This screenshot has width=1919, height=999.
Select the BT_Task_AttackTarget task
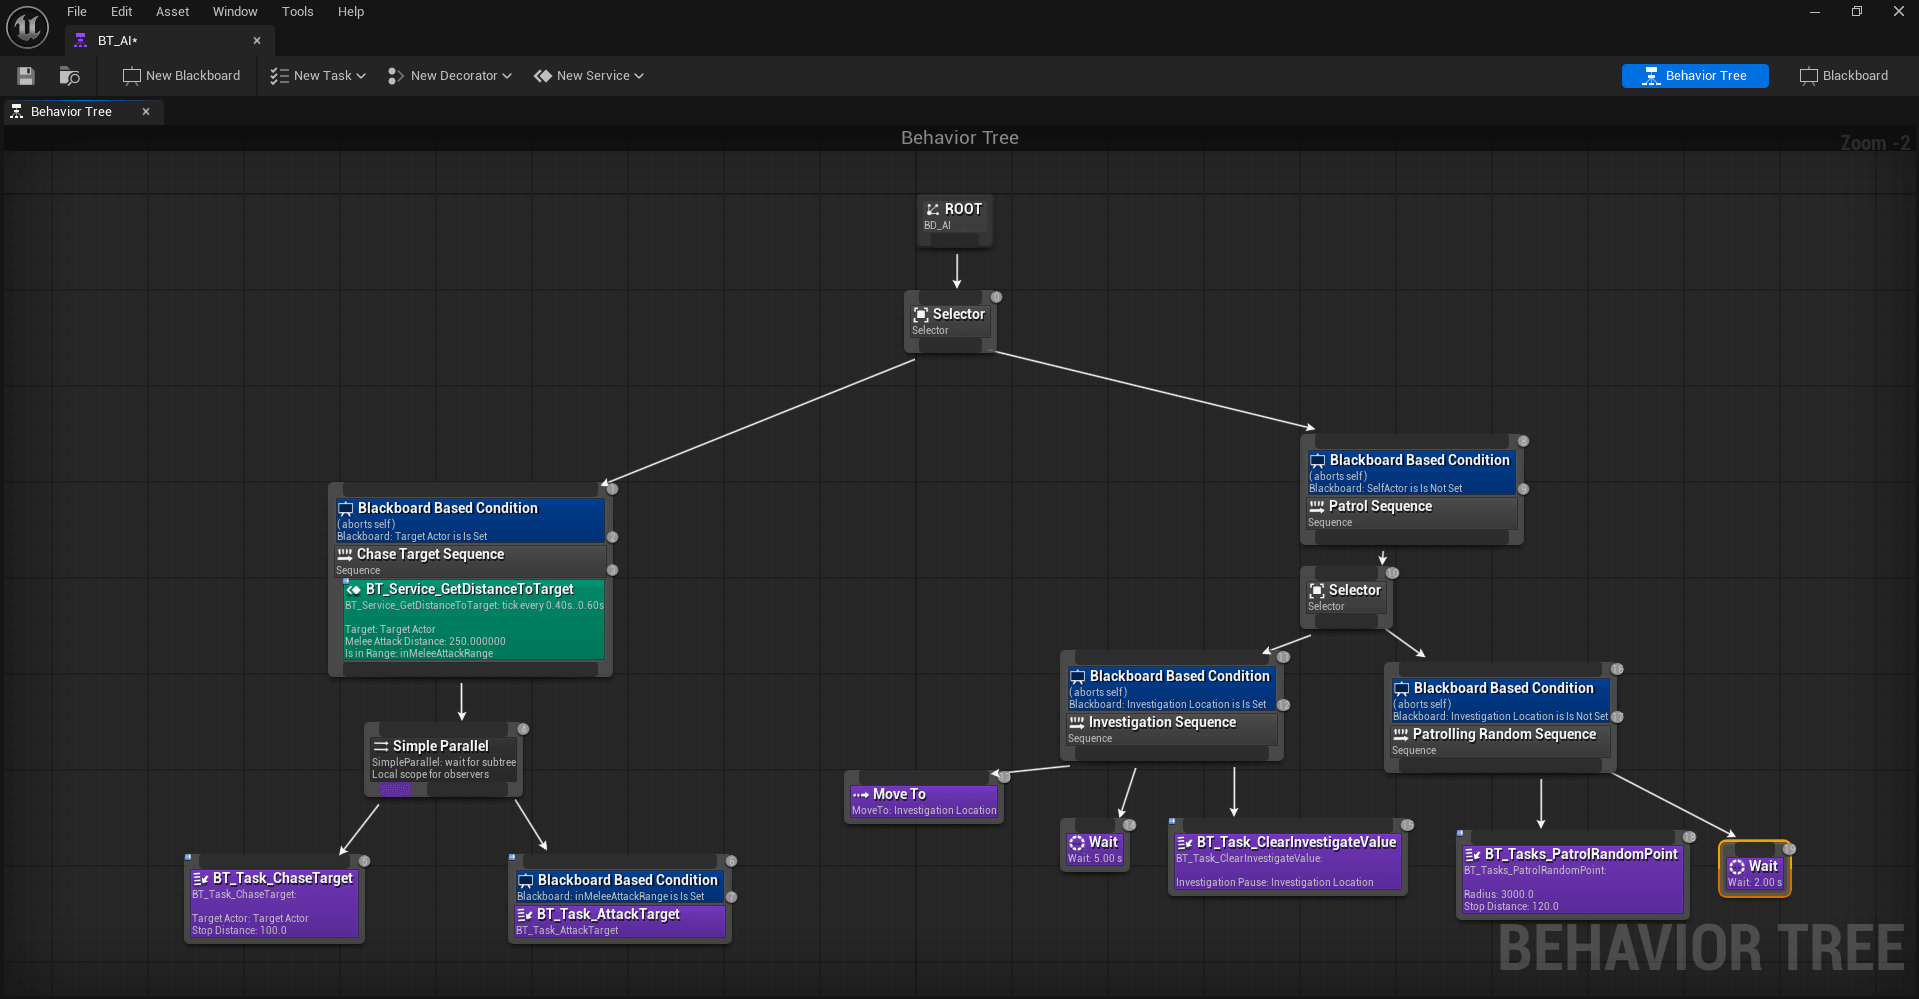(x=620, y=921)
